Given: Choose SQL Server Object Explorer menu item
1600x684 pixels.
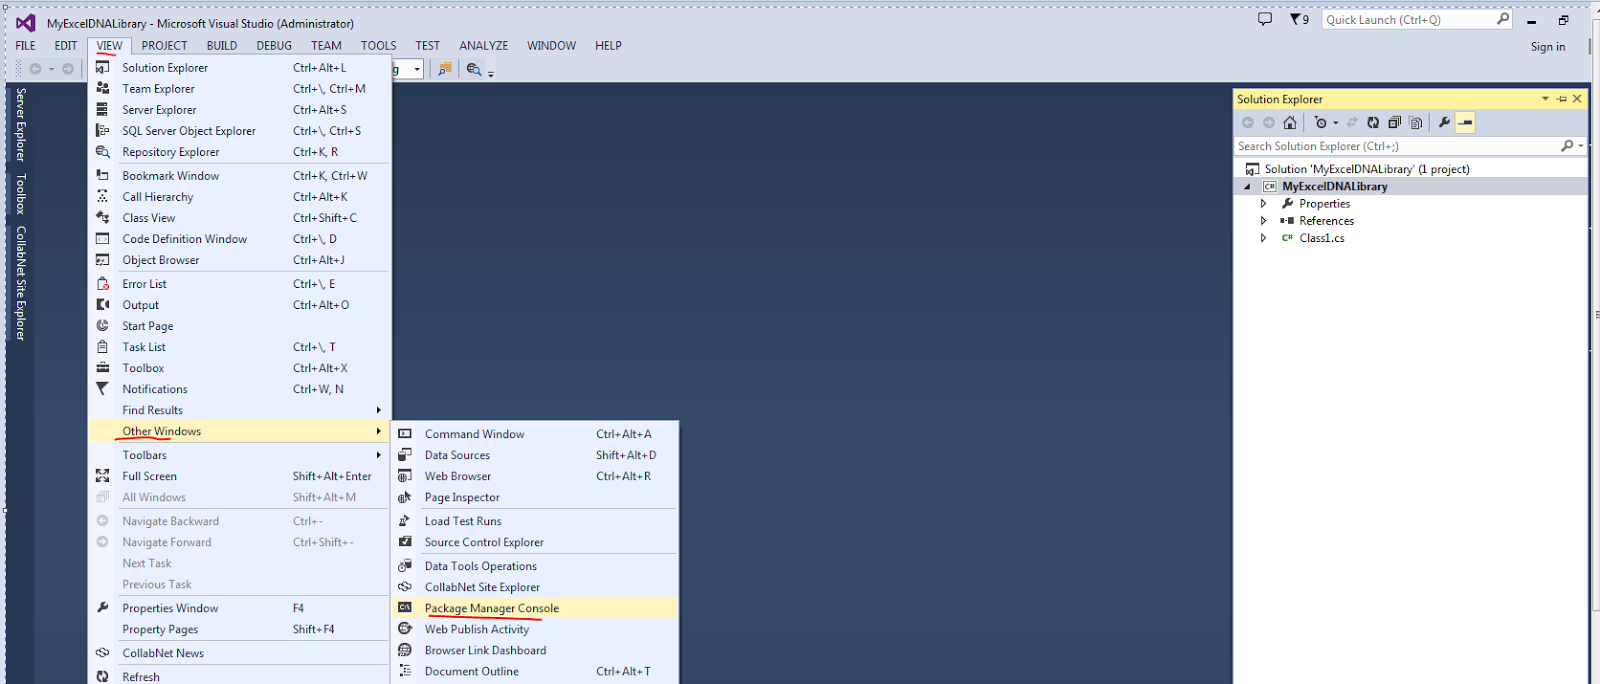Looking at the screenshot, I should click(239, 131).
